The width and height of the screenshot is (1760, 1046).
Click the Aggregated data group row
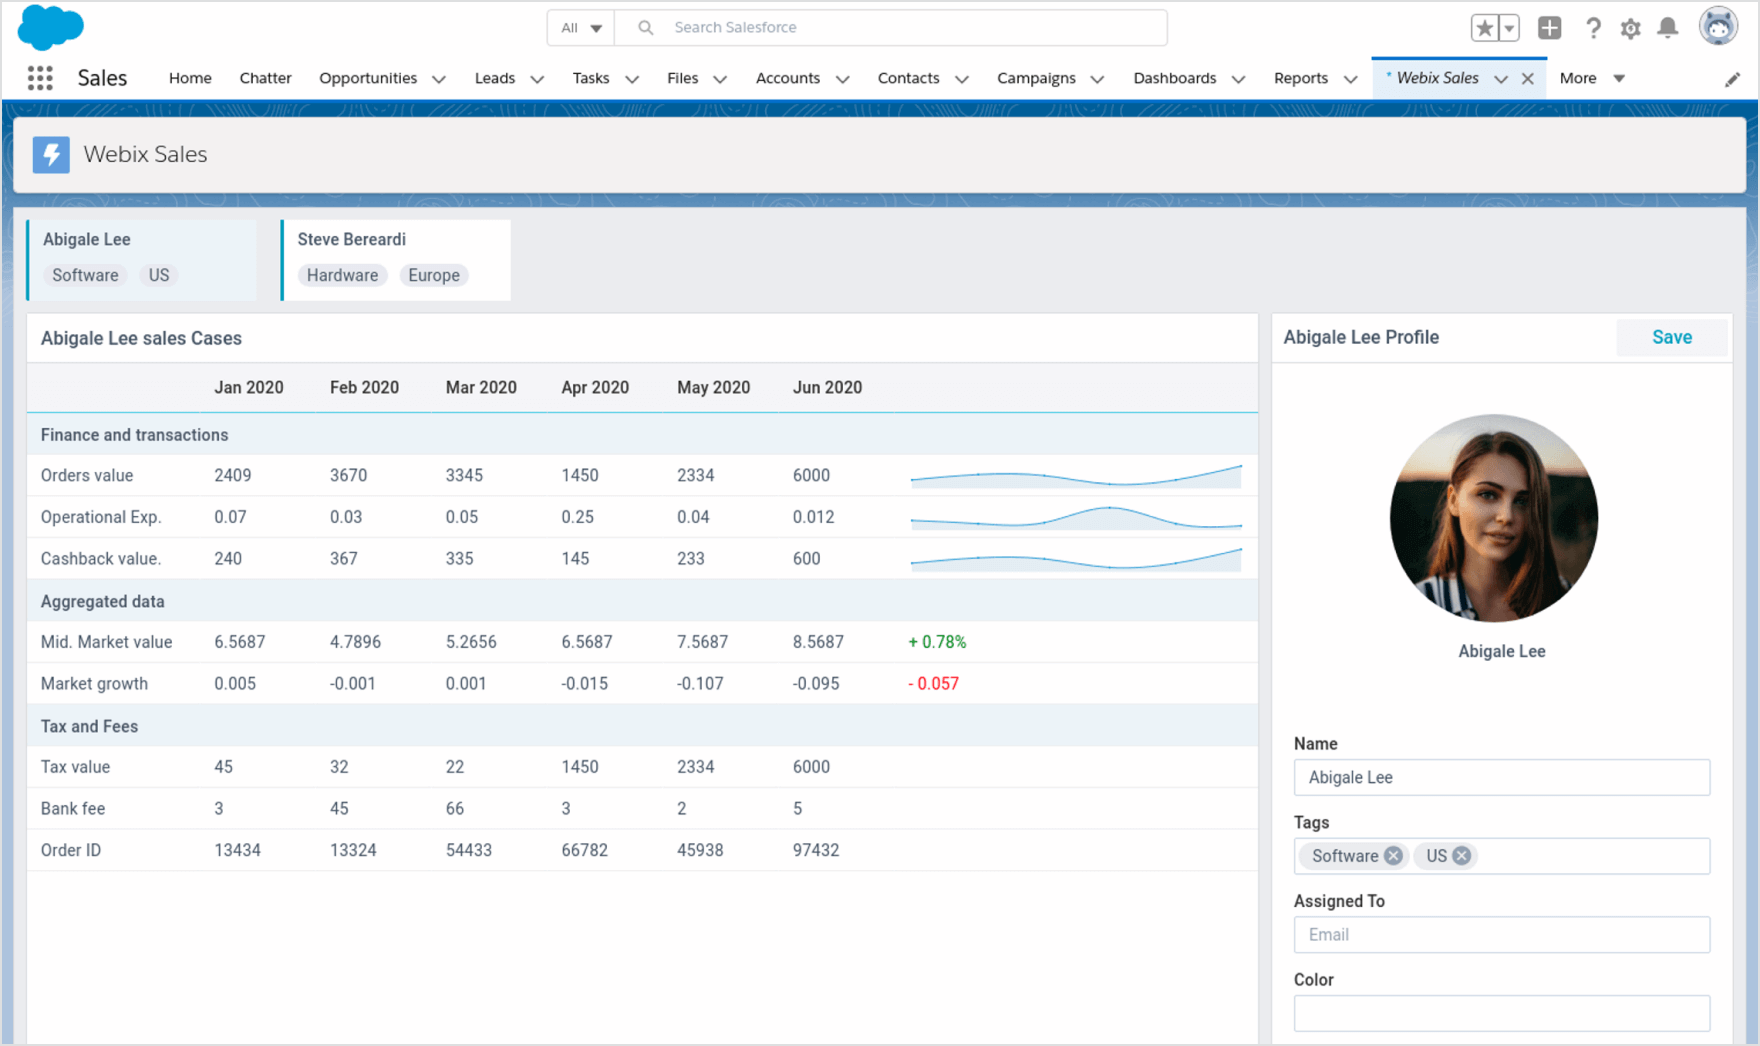coord(642,601)
